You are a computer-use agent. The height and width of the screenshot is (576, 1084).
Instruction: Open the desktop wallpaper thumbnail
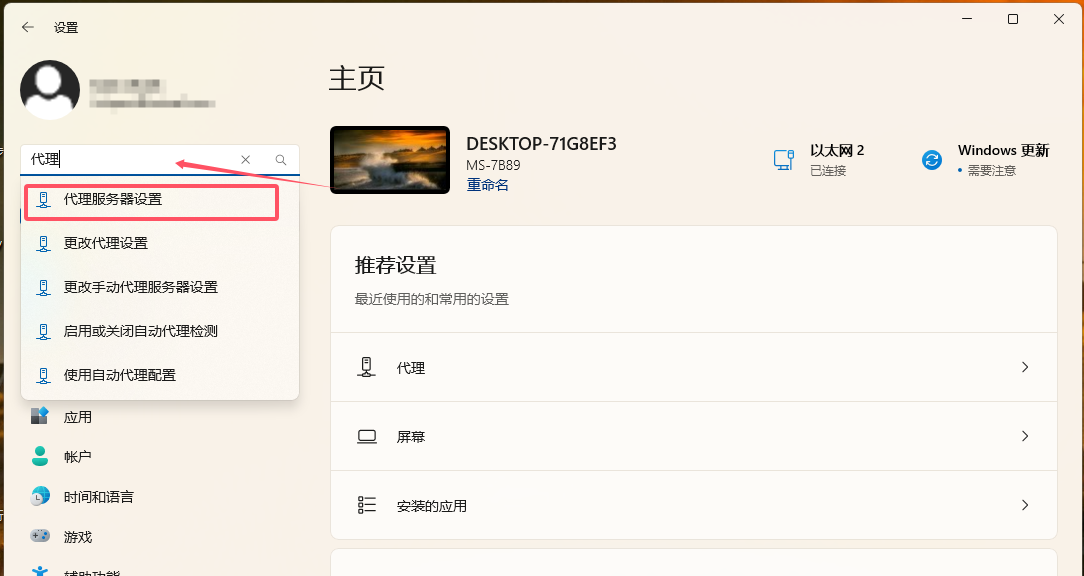pyautogui.click(x=390, y=160)
